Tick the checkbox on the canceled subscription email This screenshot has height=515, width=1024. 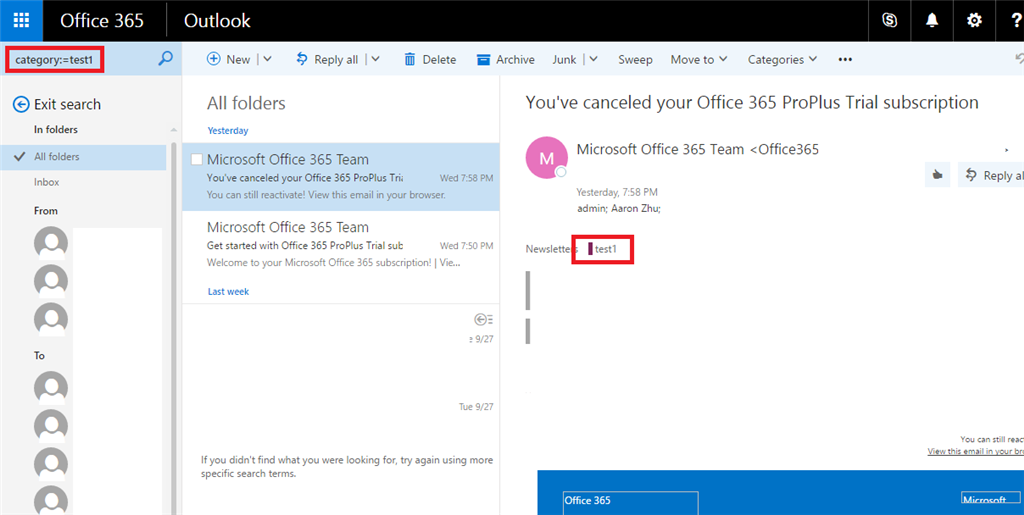pyautogui.click(x=197, y=159)
